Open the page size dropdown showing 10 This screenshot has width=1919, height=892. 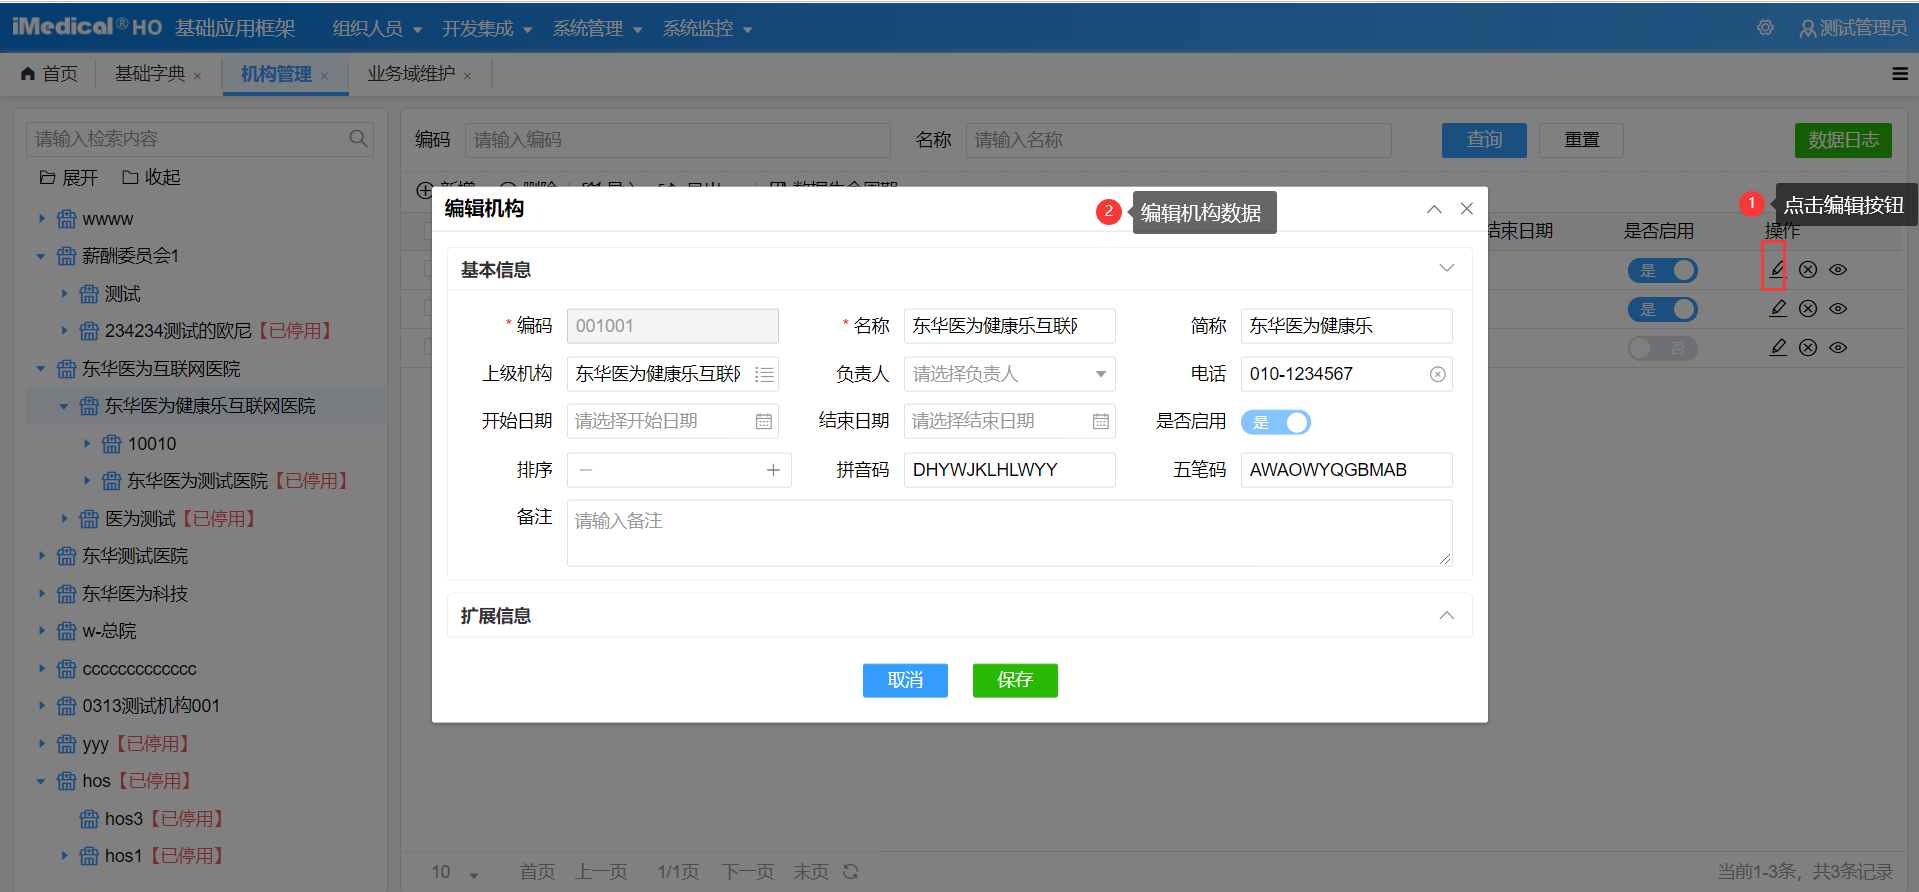tap(455, 872)
